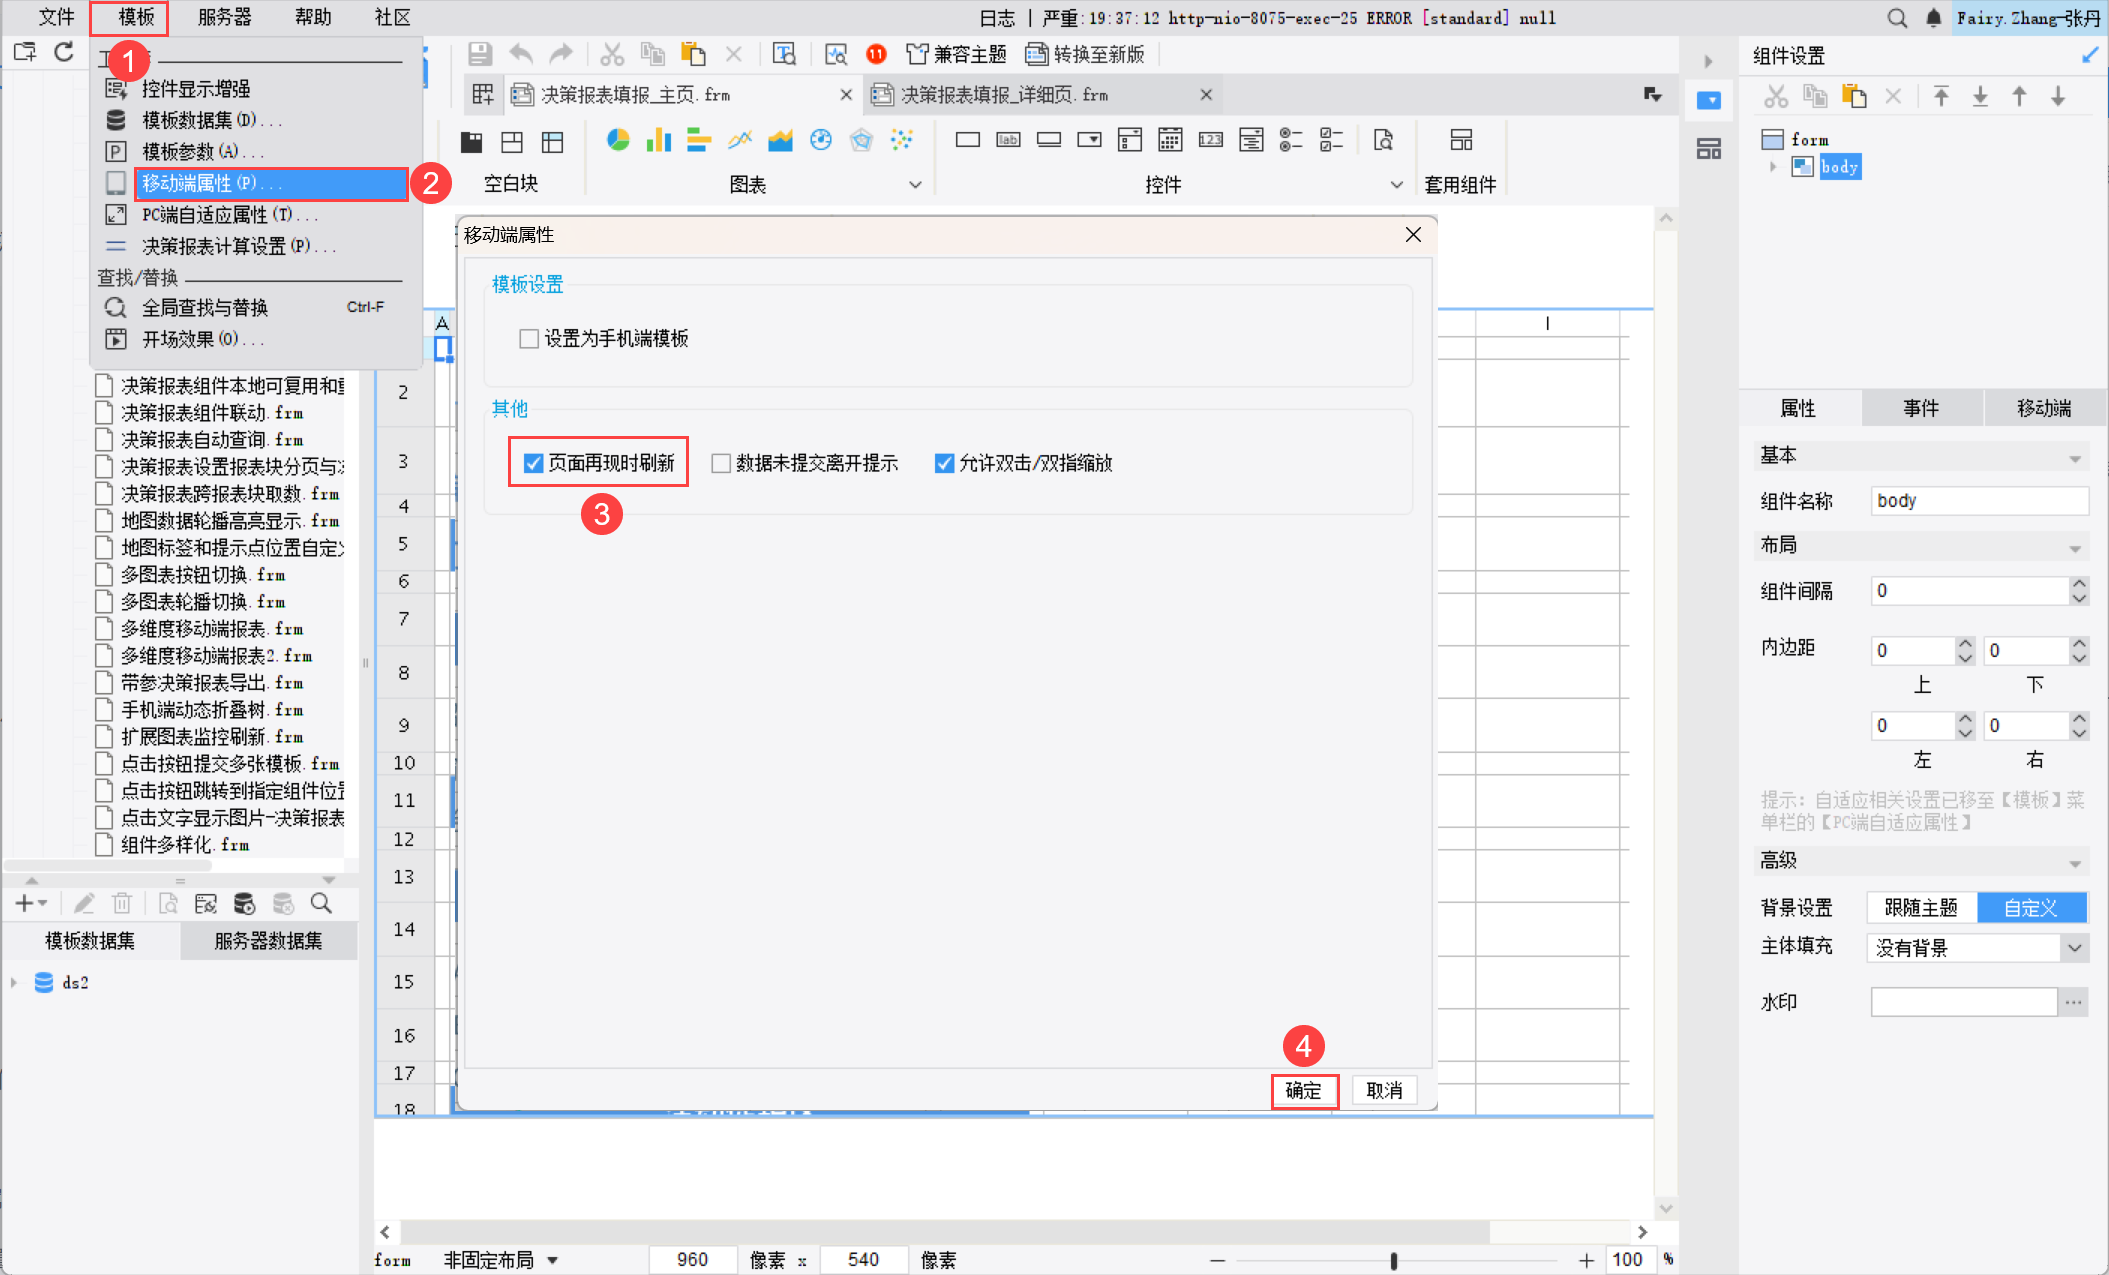Screen dimensions: 2109x1275
Task: Click the refresh icon above file tree
Action: click(64, 52)
